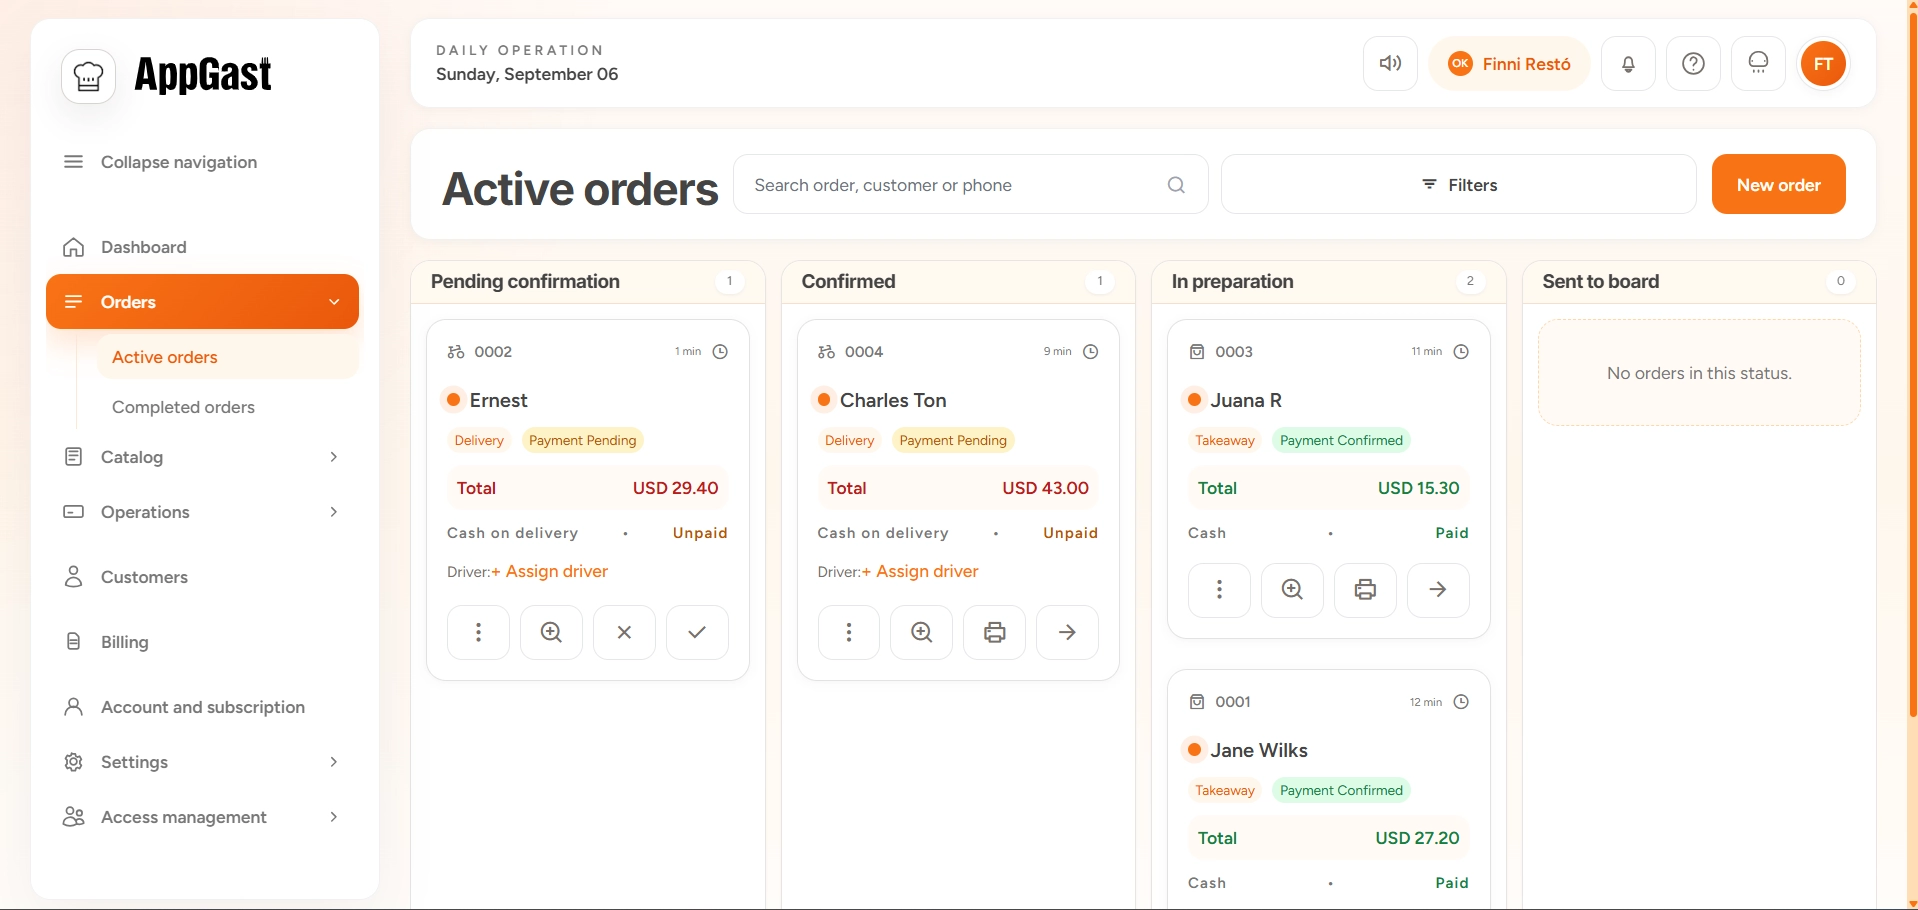Screen dimensions: 1918x910
Task: Reject Ernest's order with the X button
Action: [x=624, y=632]
